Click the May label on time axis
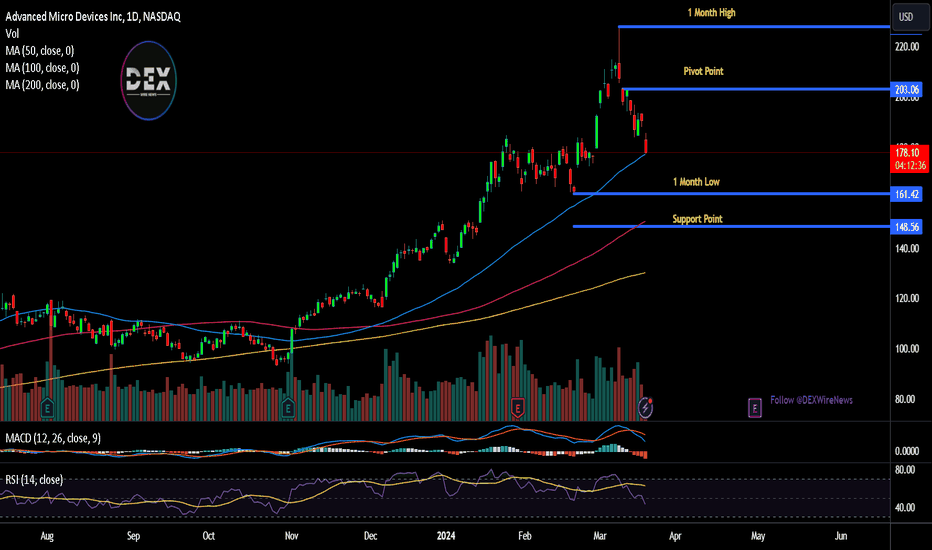Image resolution: width=932 pixels, height=550 pixels. pyautogui.click(x=758, y=536)
